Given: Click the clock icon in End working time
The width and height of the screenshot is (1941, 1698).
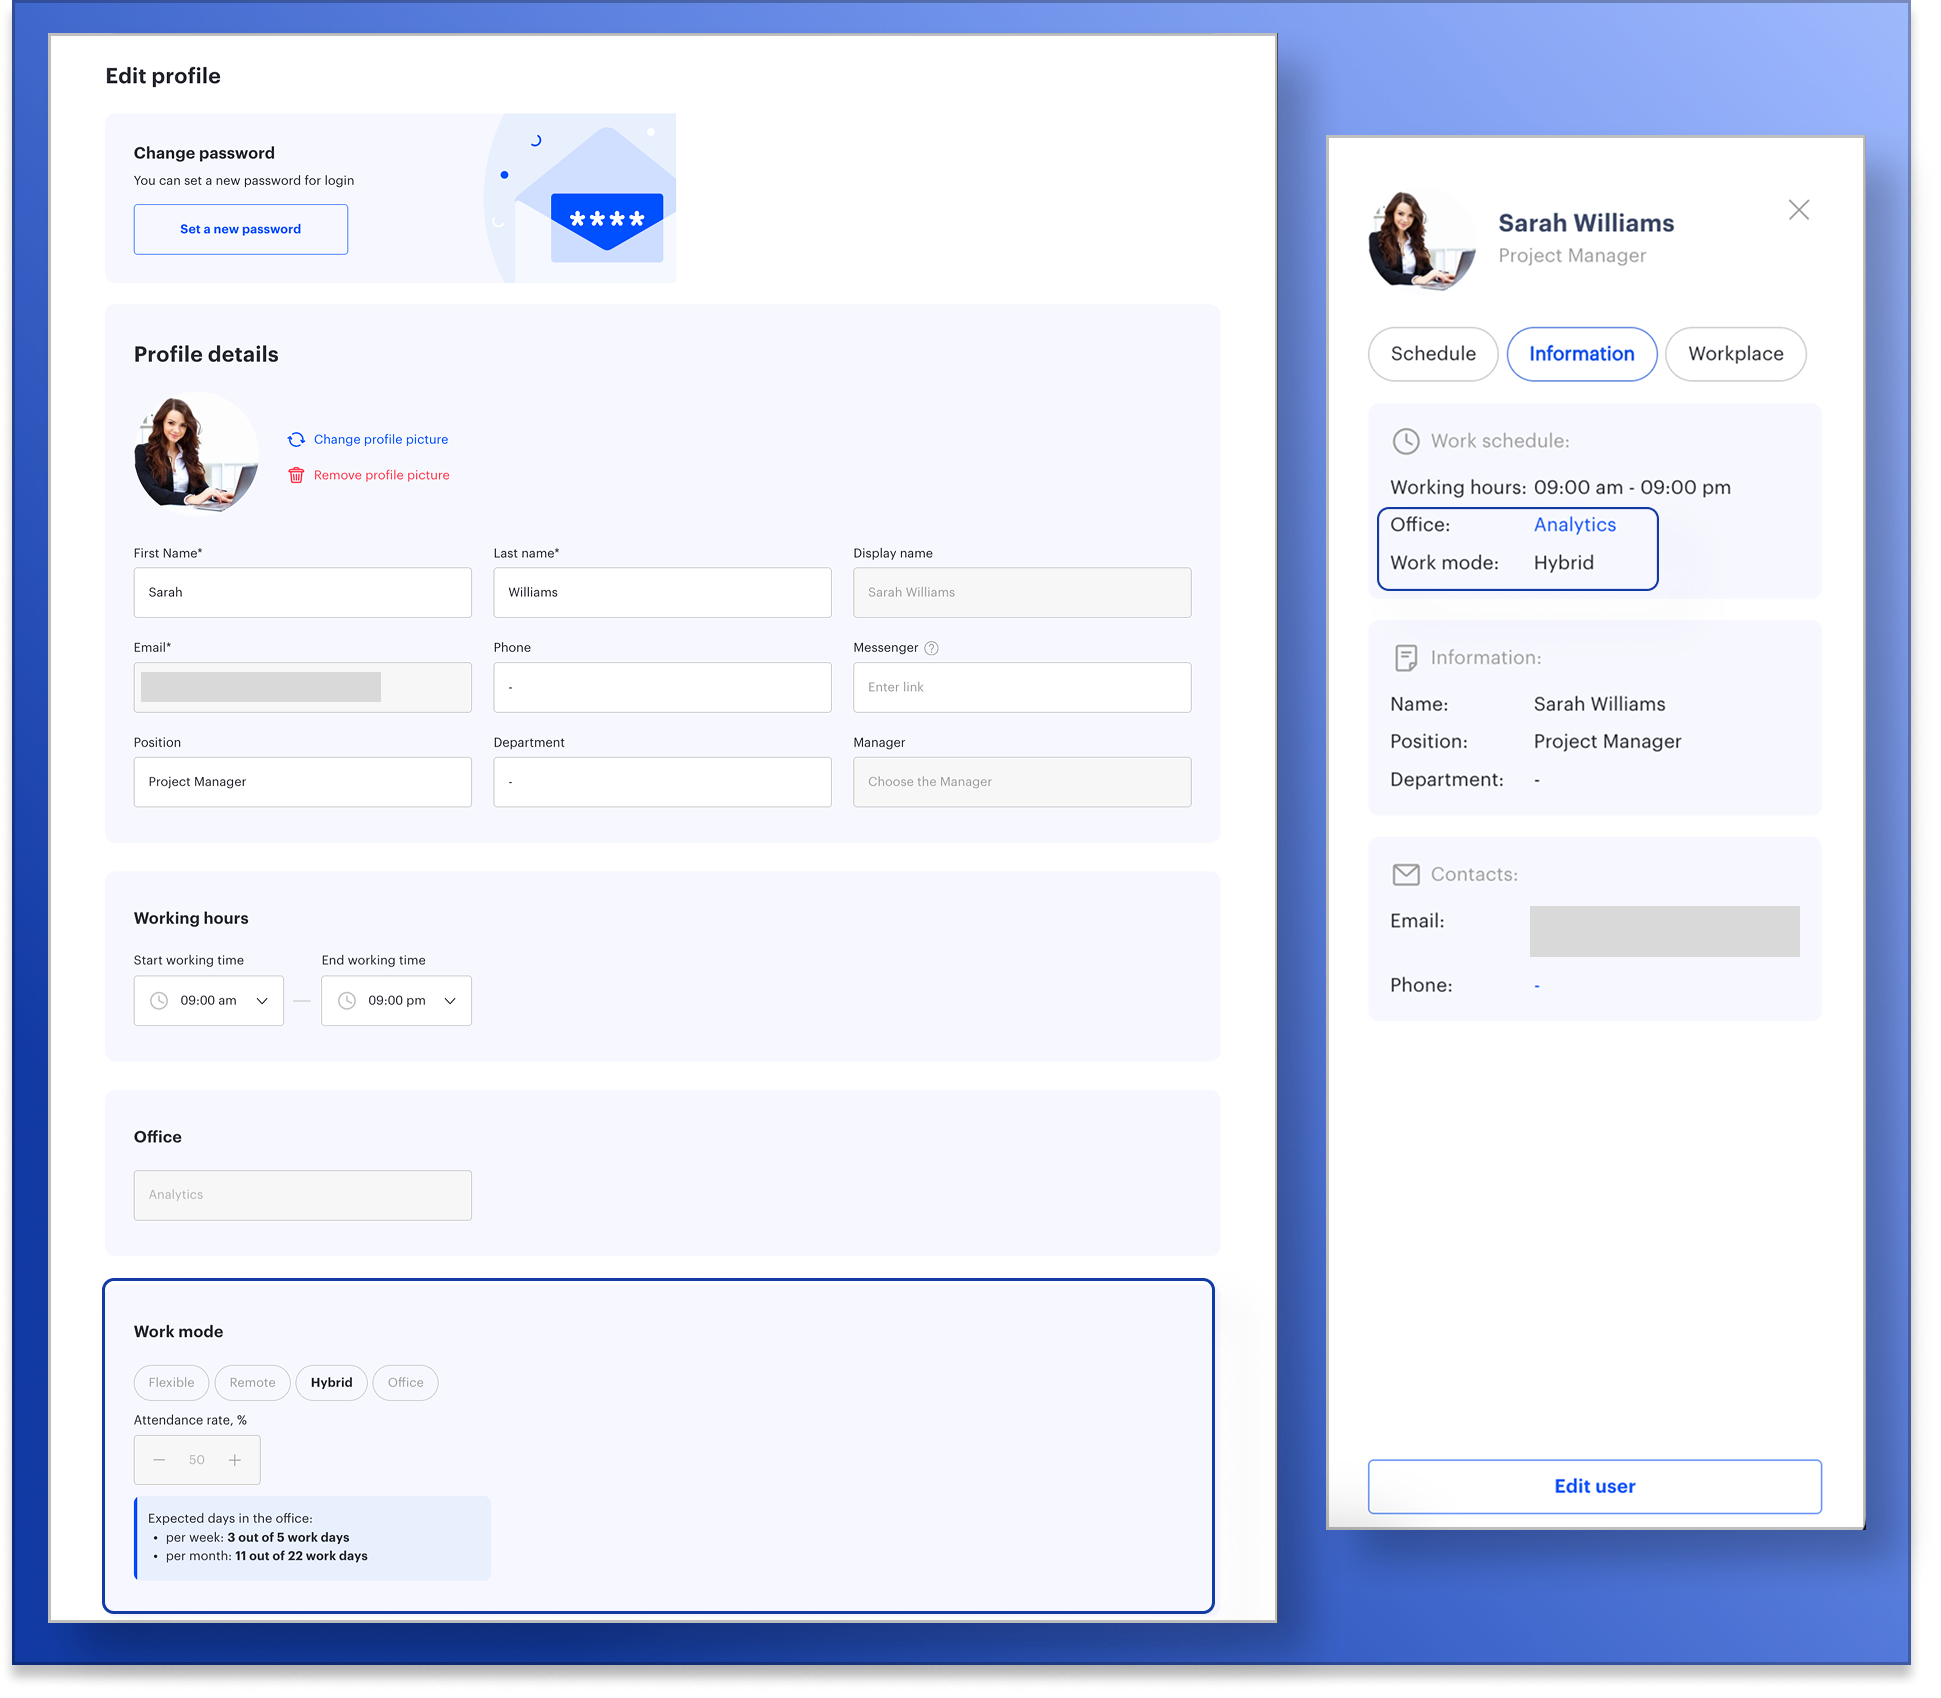Looking at the screenshot, I should 347,1001.
